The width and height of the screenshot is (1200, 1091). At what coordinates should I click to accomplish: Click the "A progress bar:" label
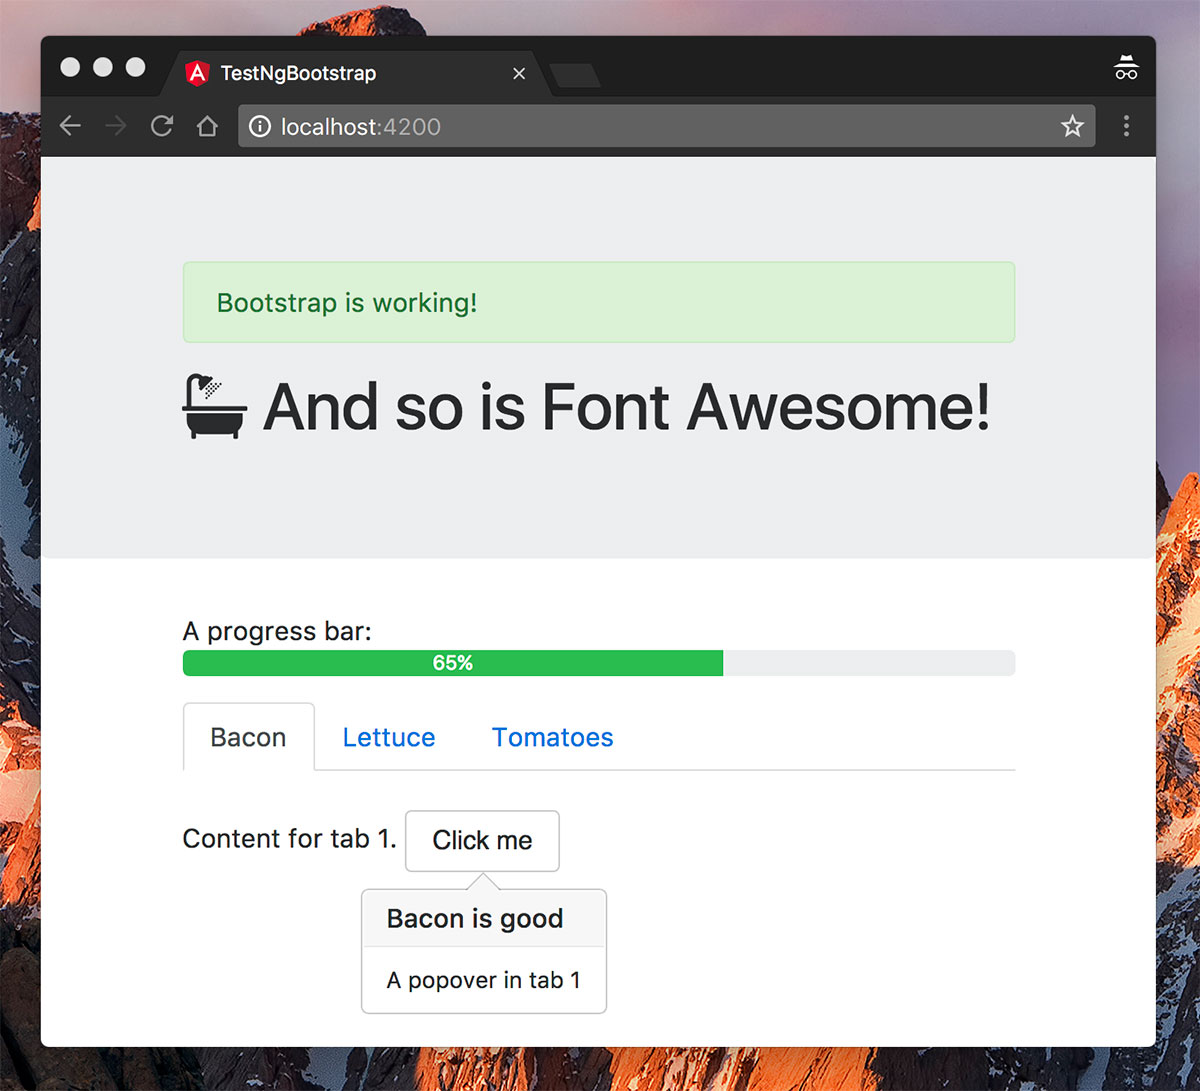(277, 632)
